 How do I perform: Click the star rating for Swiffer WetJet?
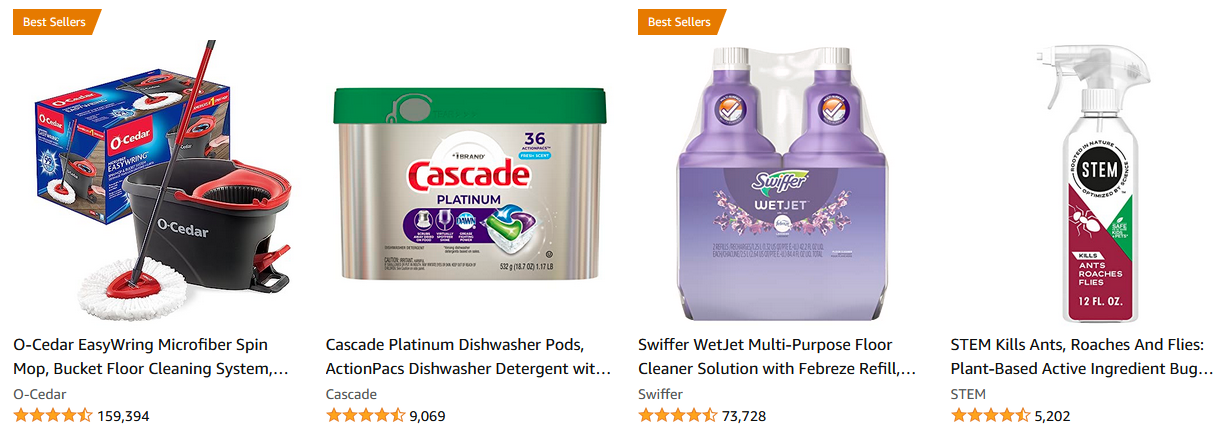[677, 416]
